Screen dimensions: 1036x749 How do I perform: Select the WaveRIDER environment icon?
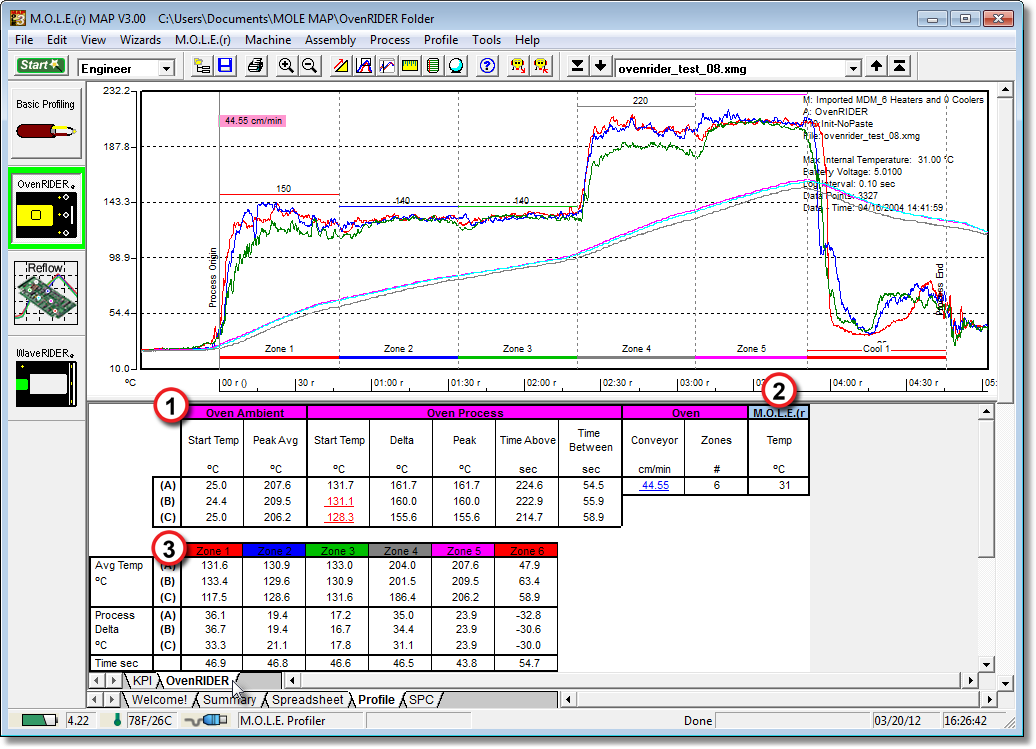click(46, 377)
